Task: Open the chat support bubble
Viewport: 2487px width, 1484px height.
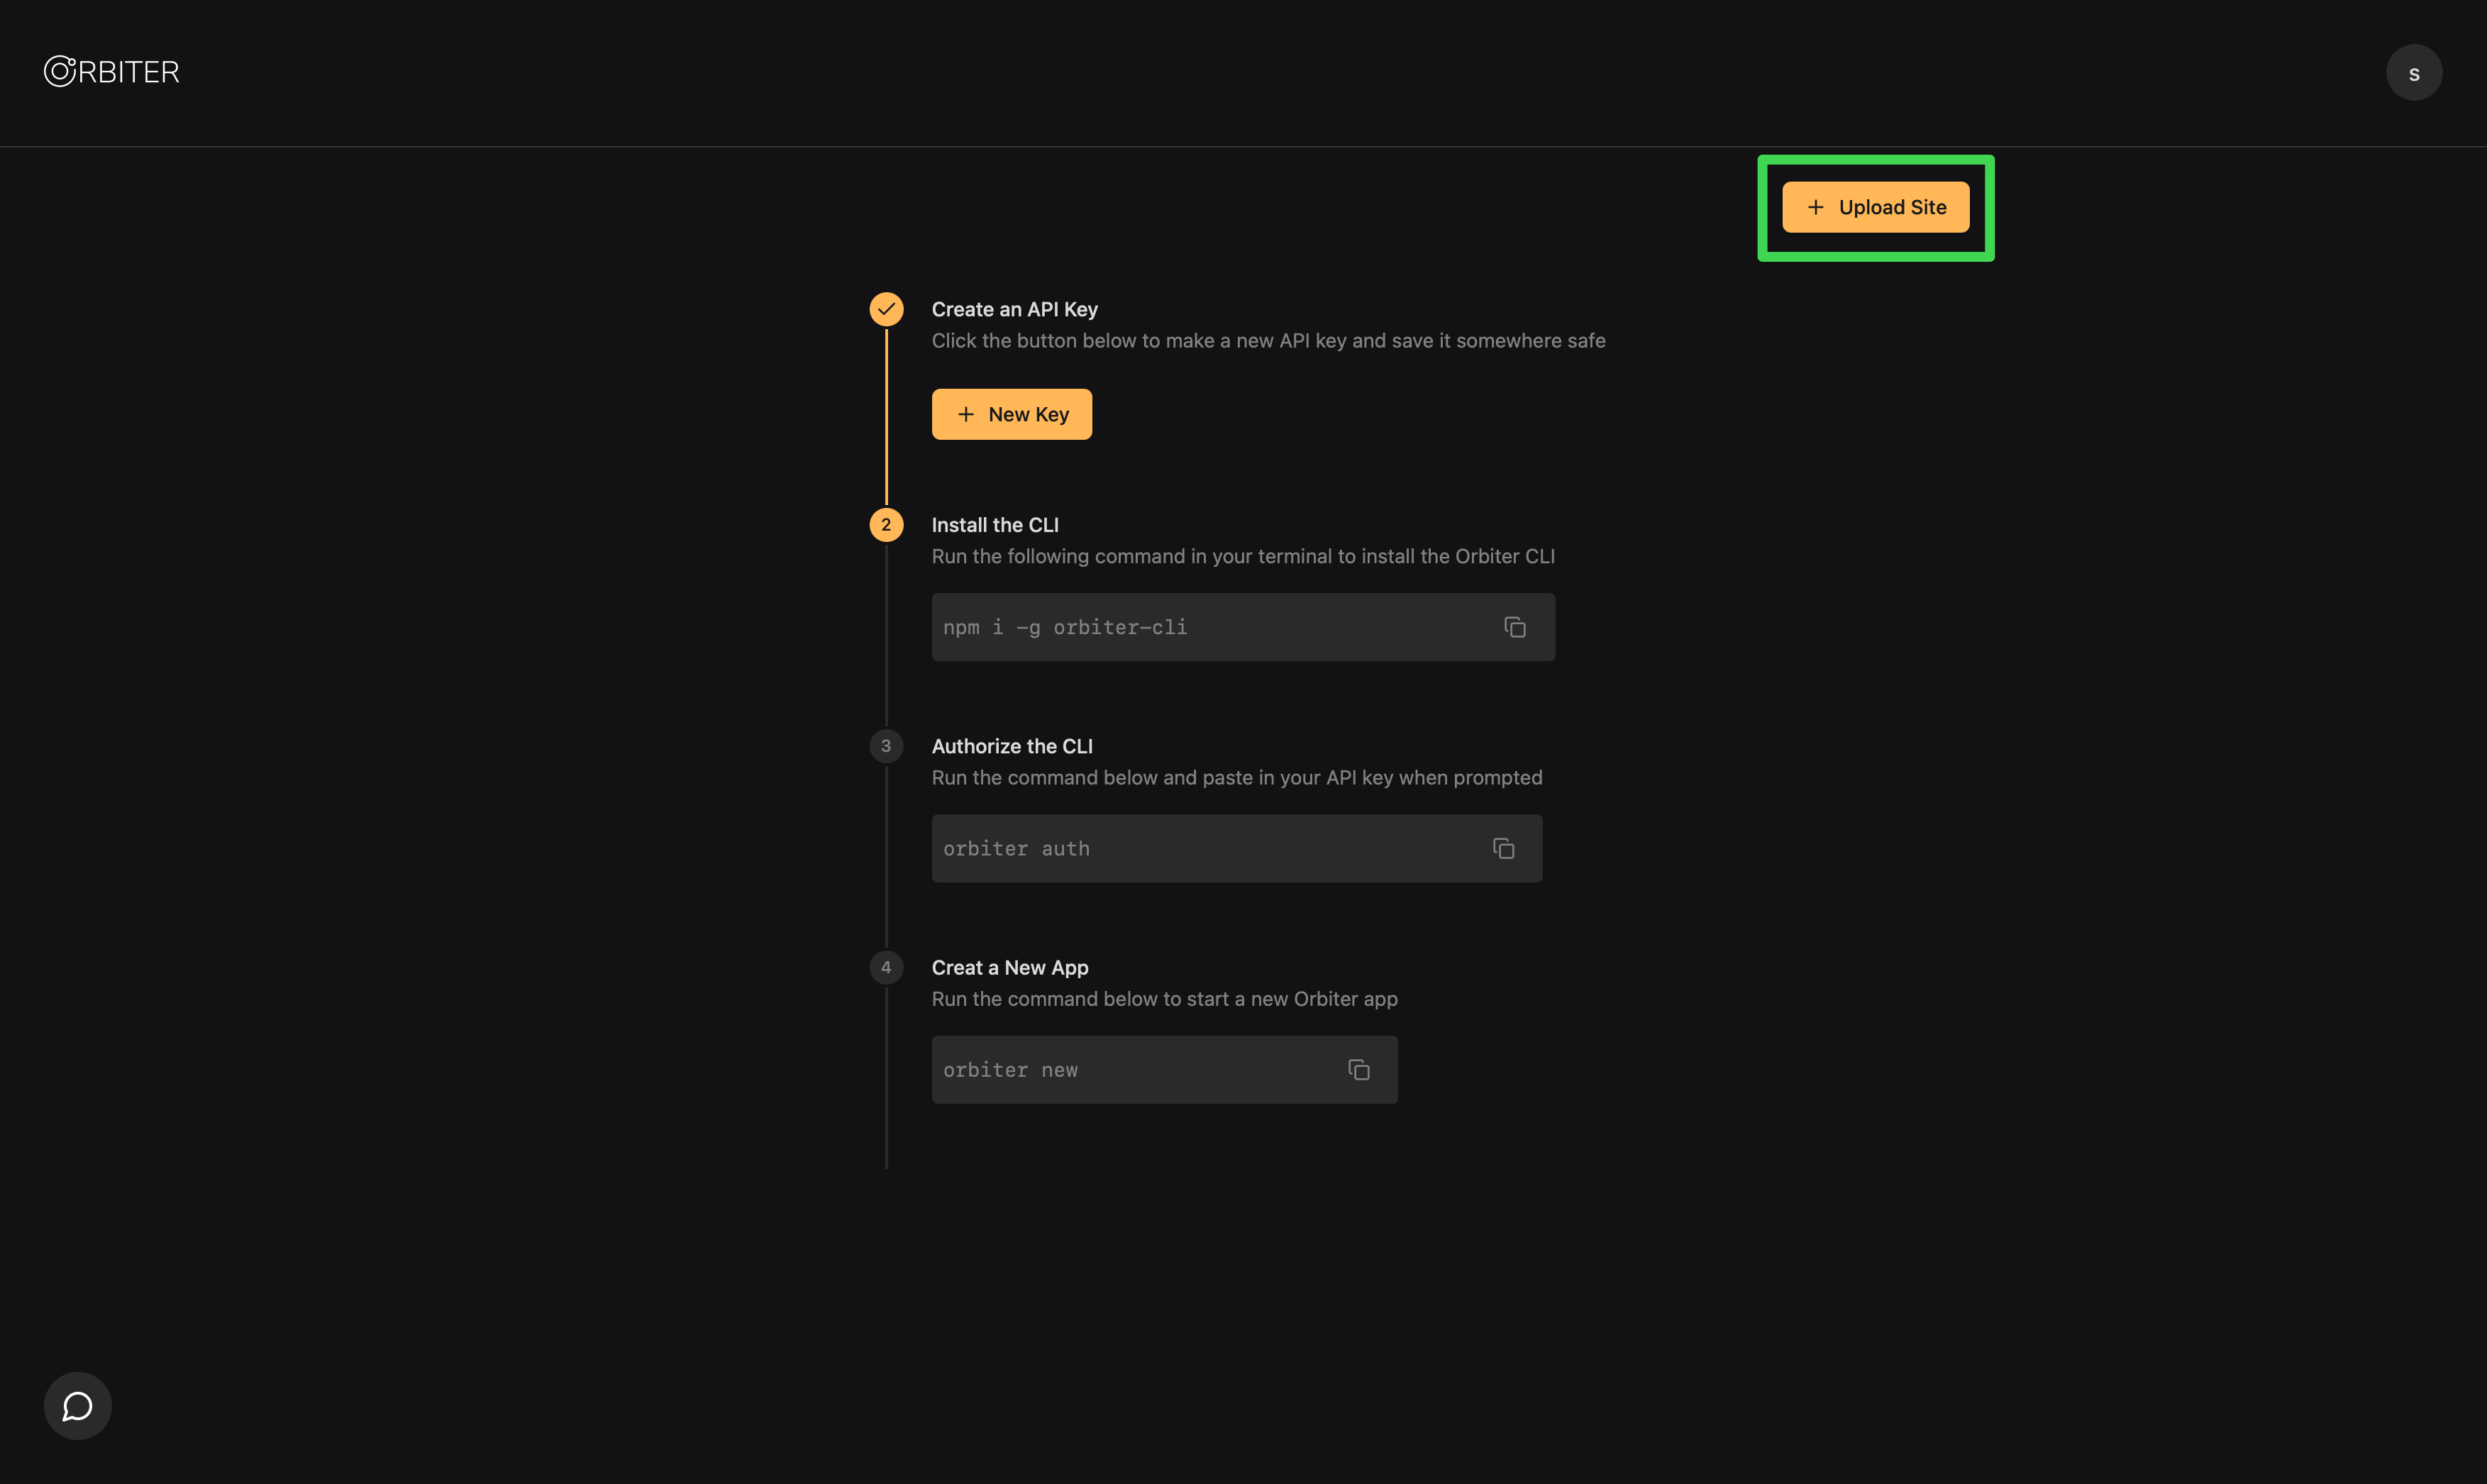Action: [77, 1405]
